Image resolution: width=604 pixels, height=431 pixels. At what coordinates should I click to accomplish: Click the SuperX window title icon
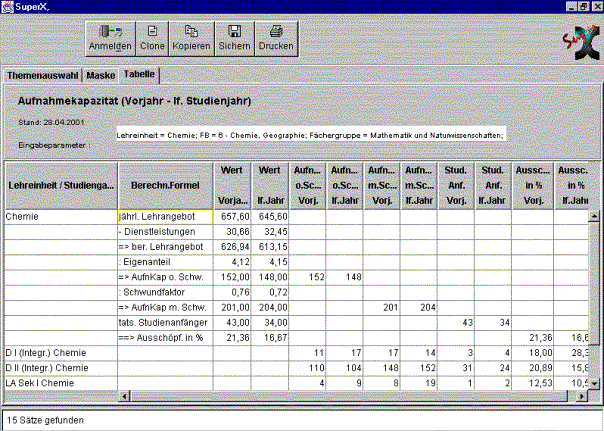(x=8, y=6)
